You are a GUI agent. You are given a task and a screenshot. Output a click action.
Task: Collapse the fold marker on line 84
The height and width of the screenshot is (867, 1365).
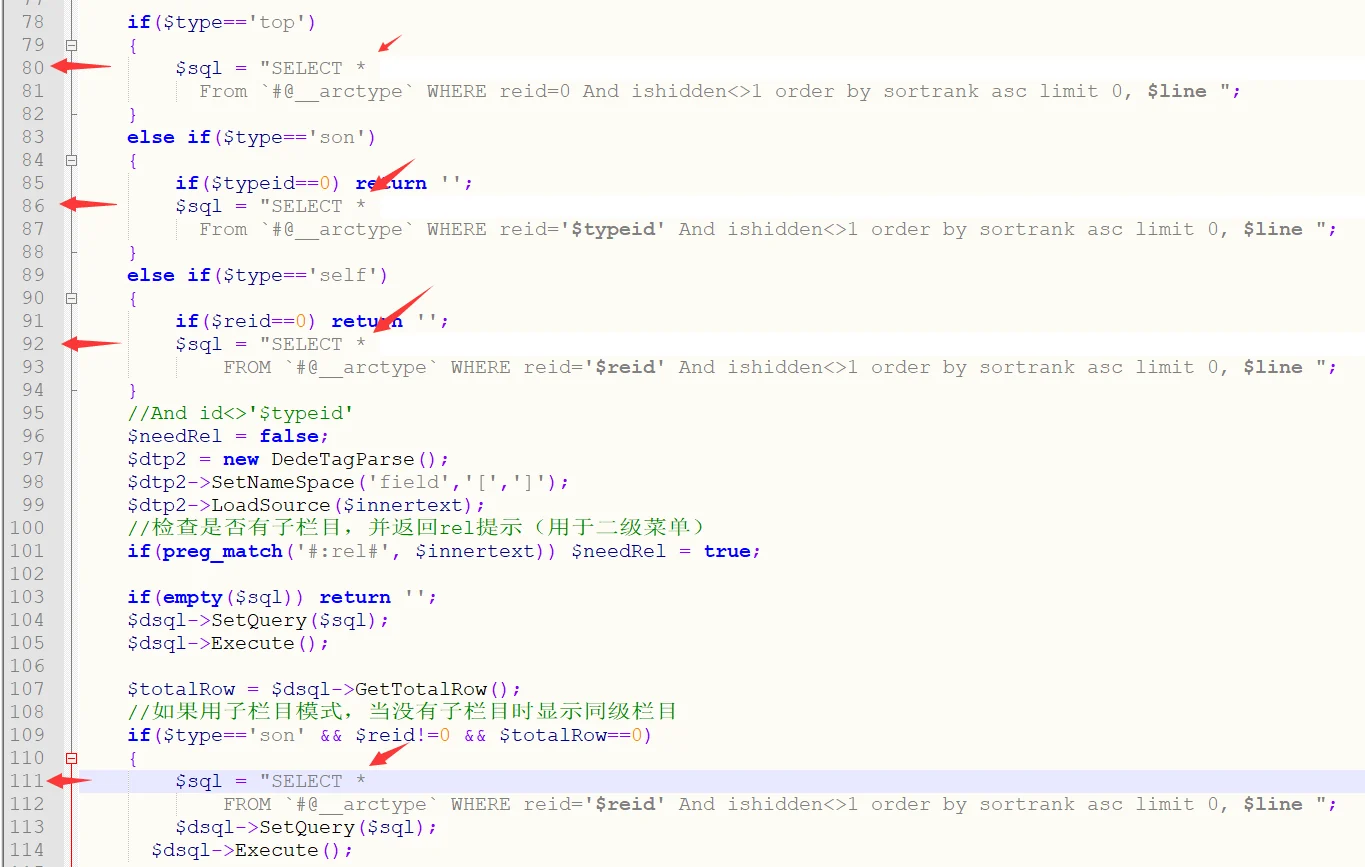71,160
